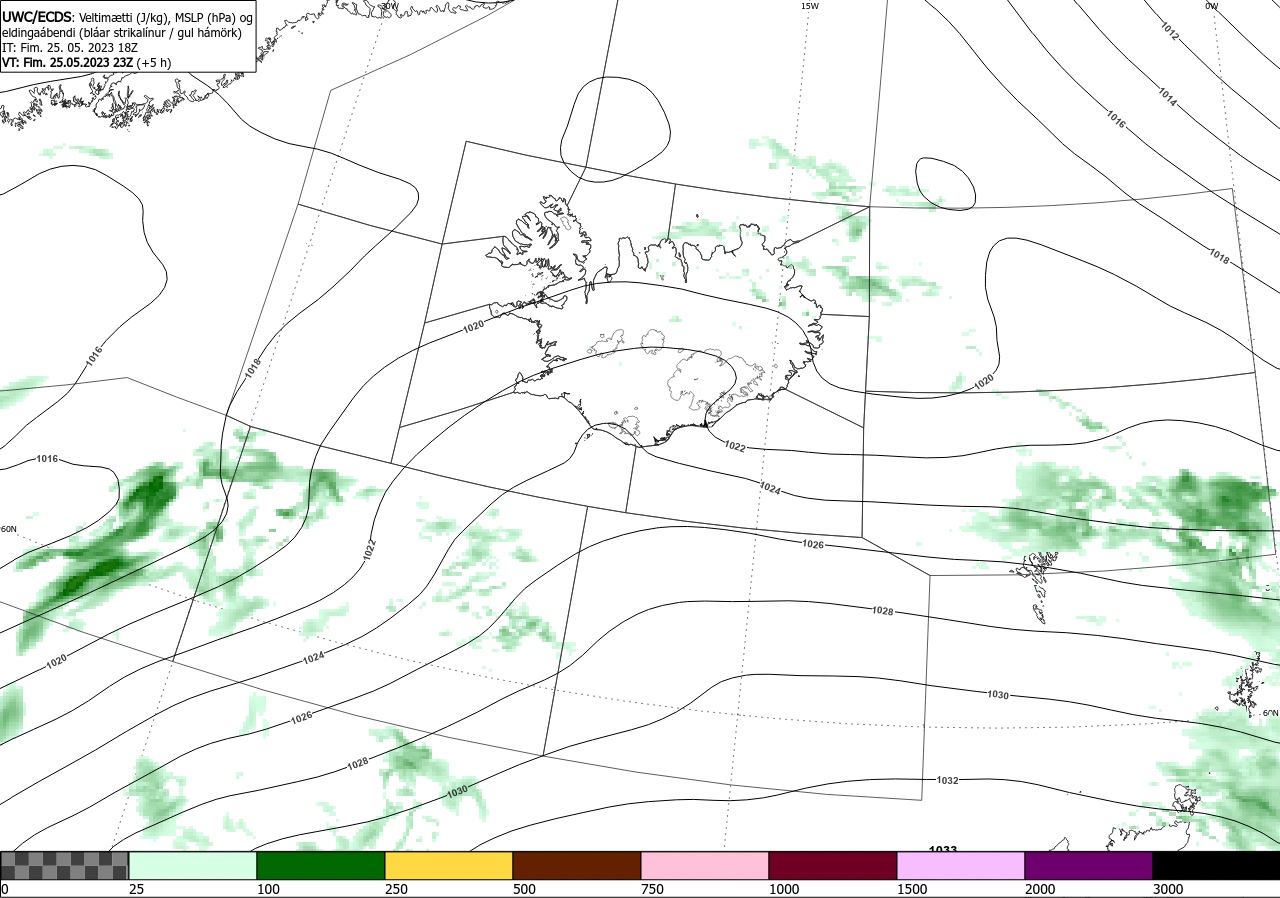Screen dimensions: 1280x898
Task: Click the "3000" legend value
Action: click(1169, 889)
